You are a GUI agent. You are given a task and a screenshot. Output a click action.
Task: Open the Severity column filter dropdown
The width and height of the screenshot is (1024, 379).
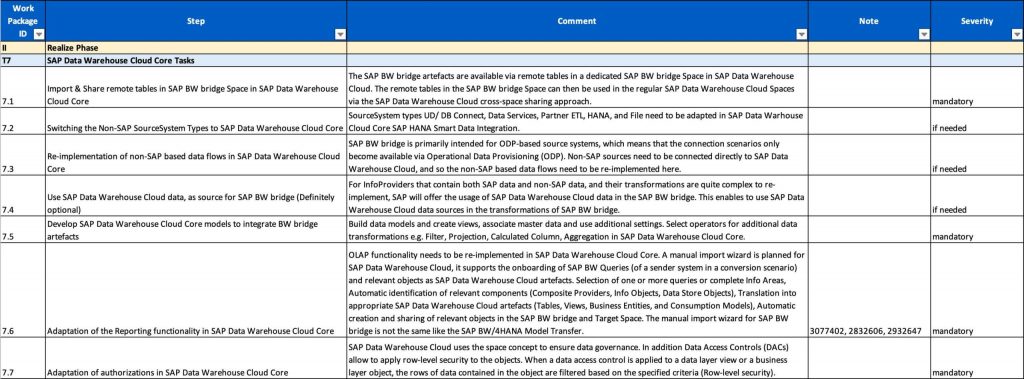(x=1016, y=34)
